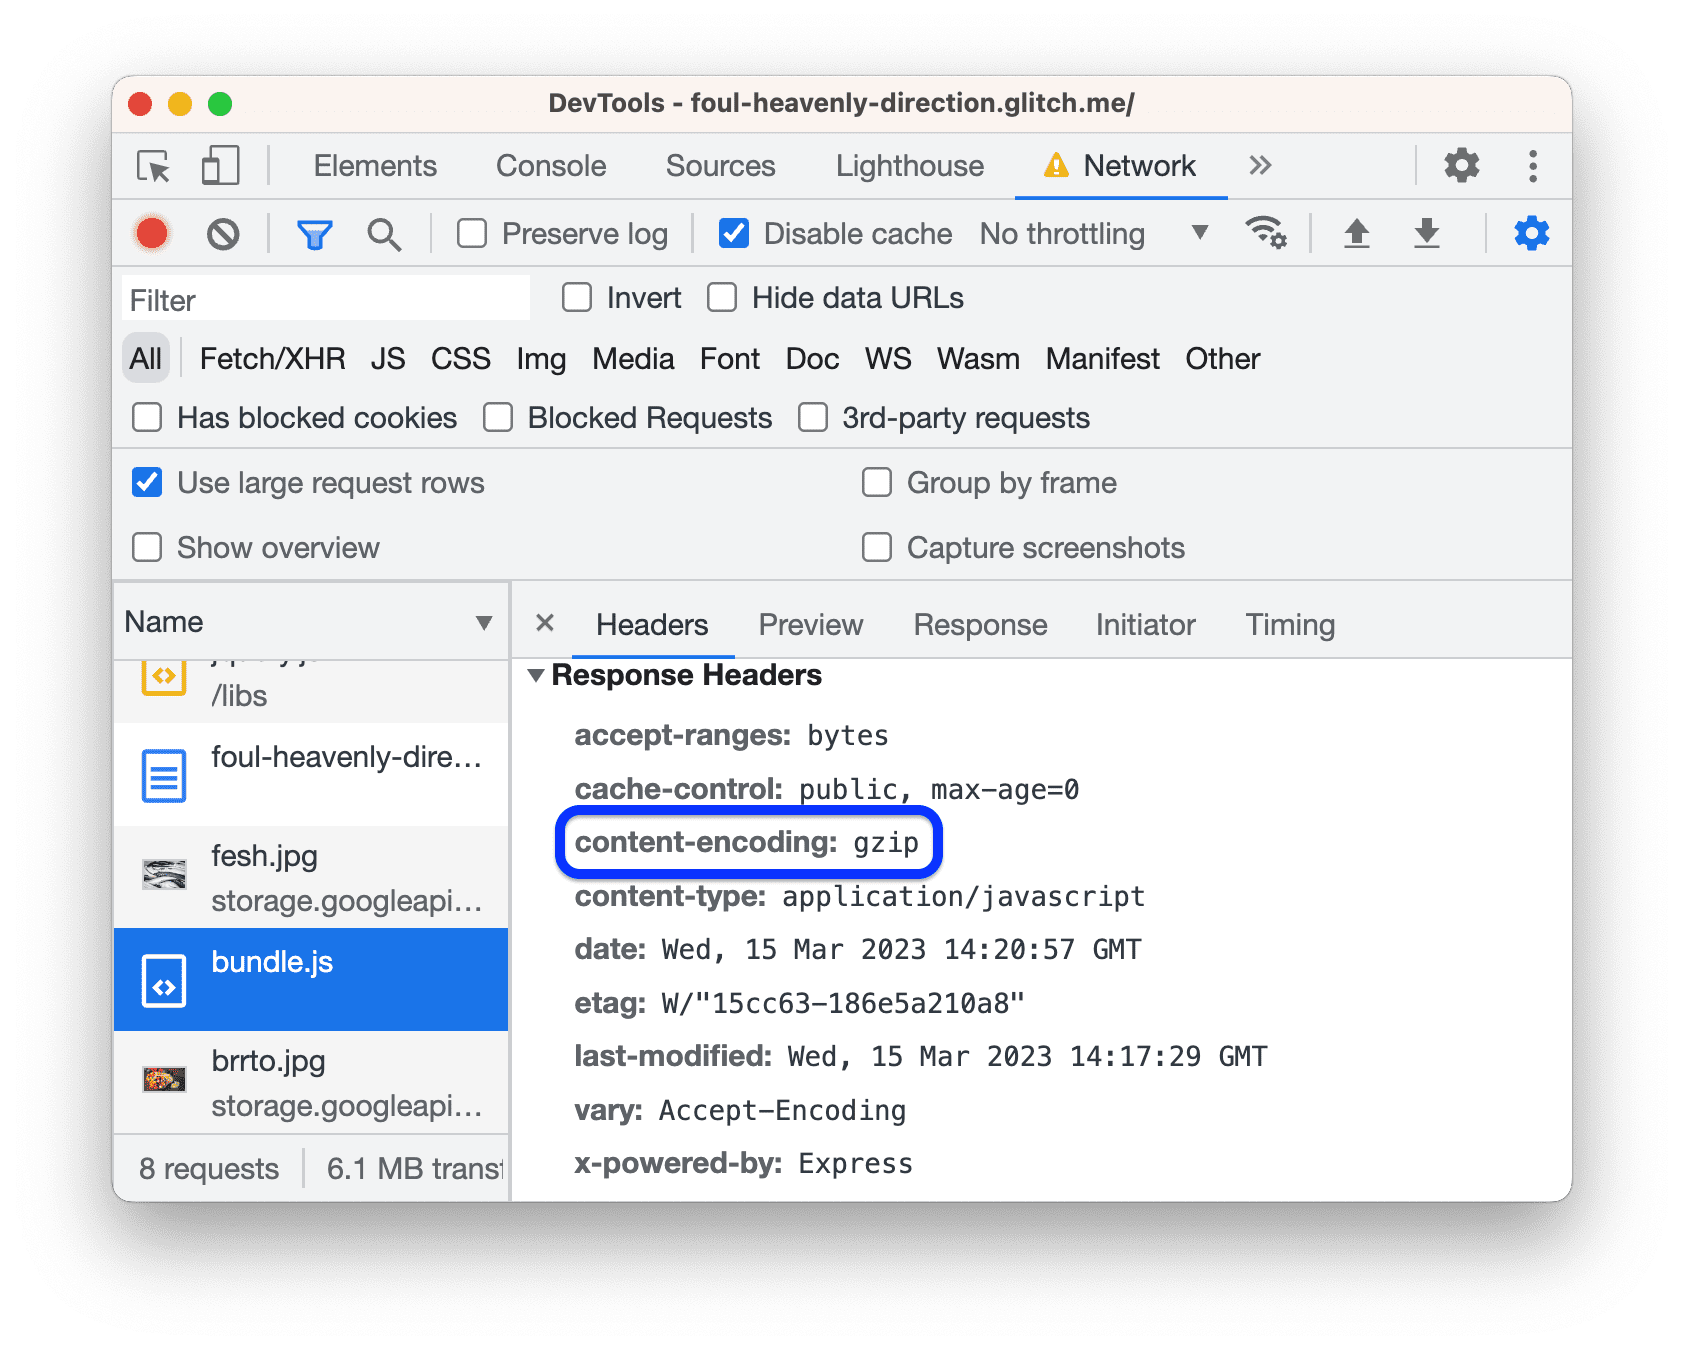Toggle the network filter funnel icon
Screen dimensions: 1684x1350
[314, 234]
